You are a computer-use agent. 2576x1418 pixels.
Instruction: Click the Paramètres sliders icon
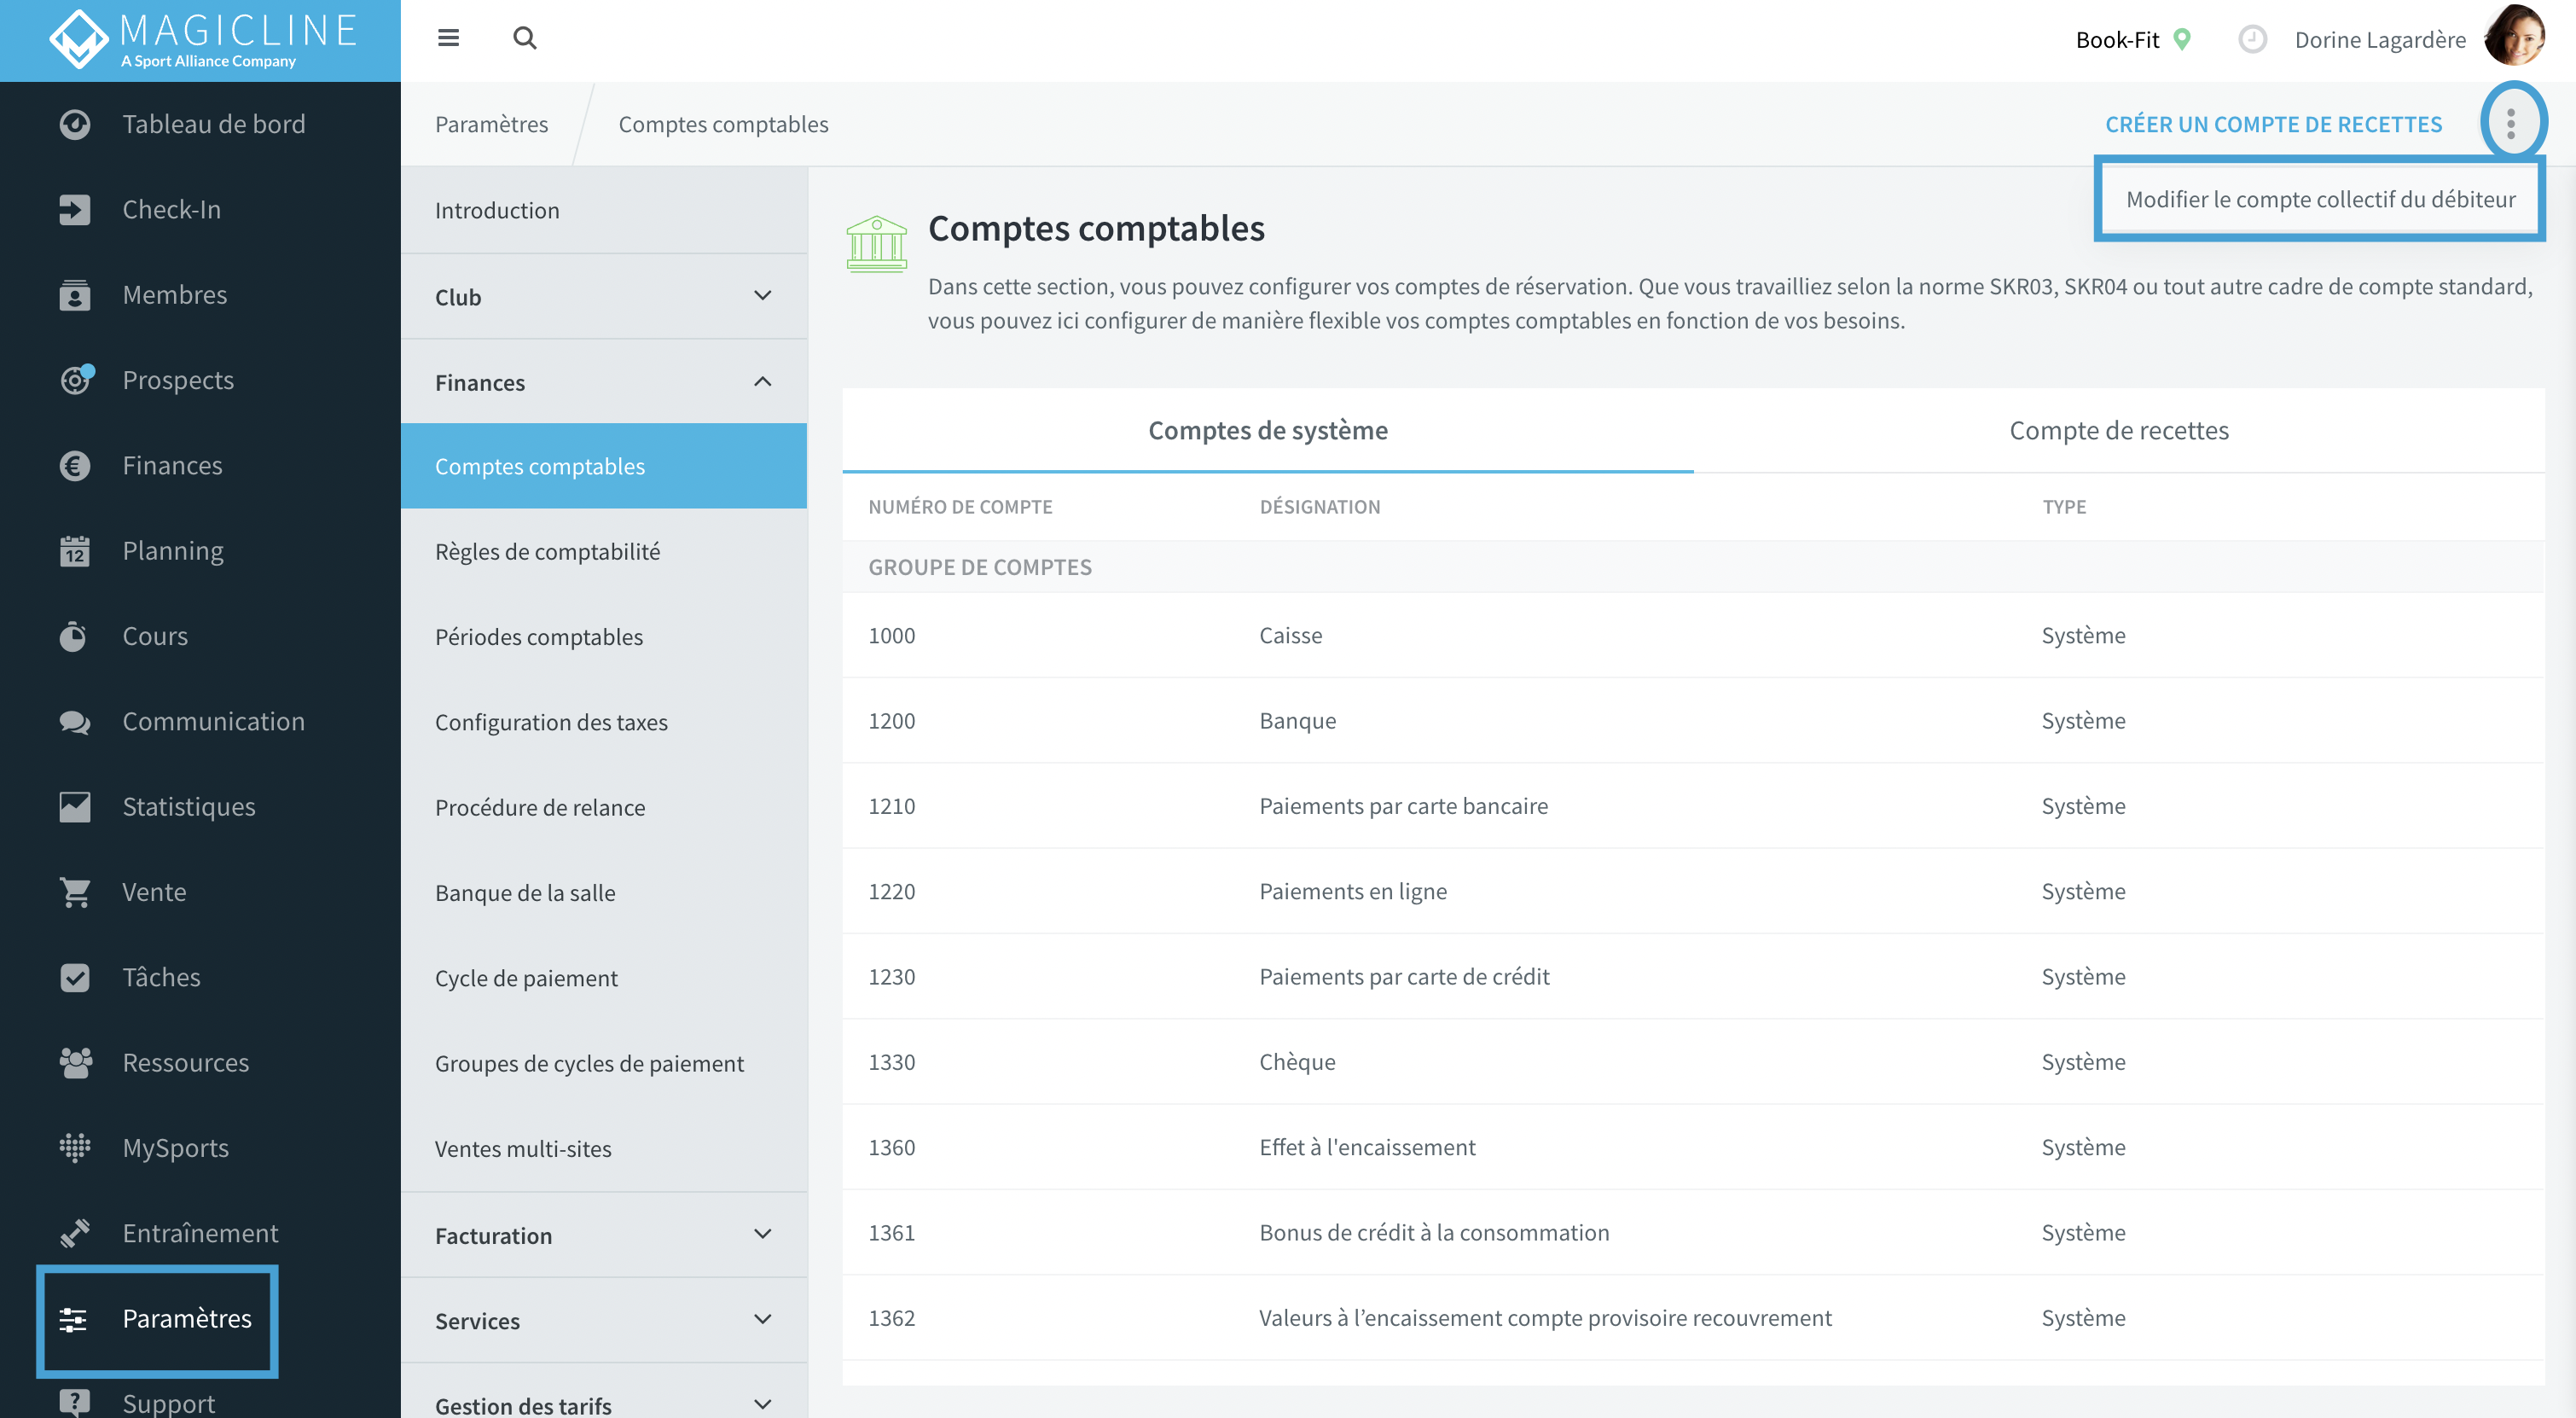(73, 1318)
